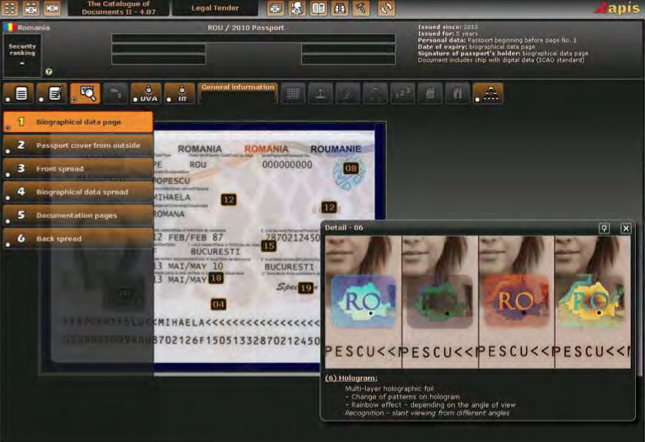Open marker 04 above the MRZ
The height and width of the screenshot is (442, 645).
218,304
